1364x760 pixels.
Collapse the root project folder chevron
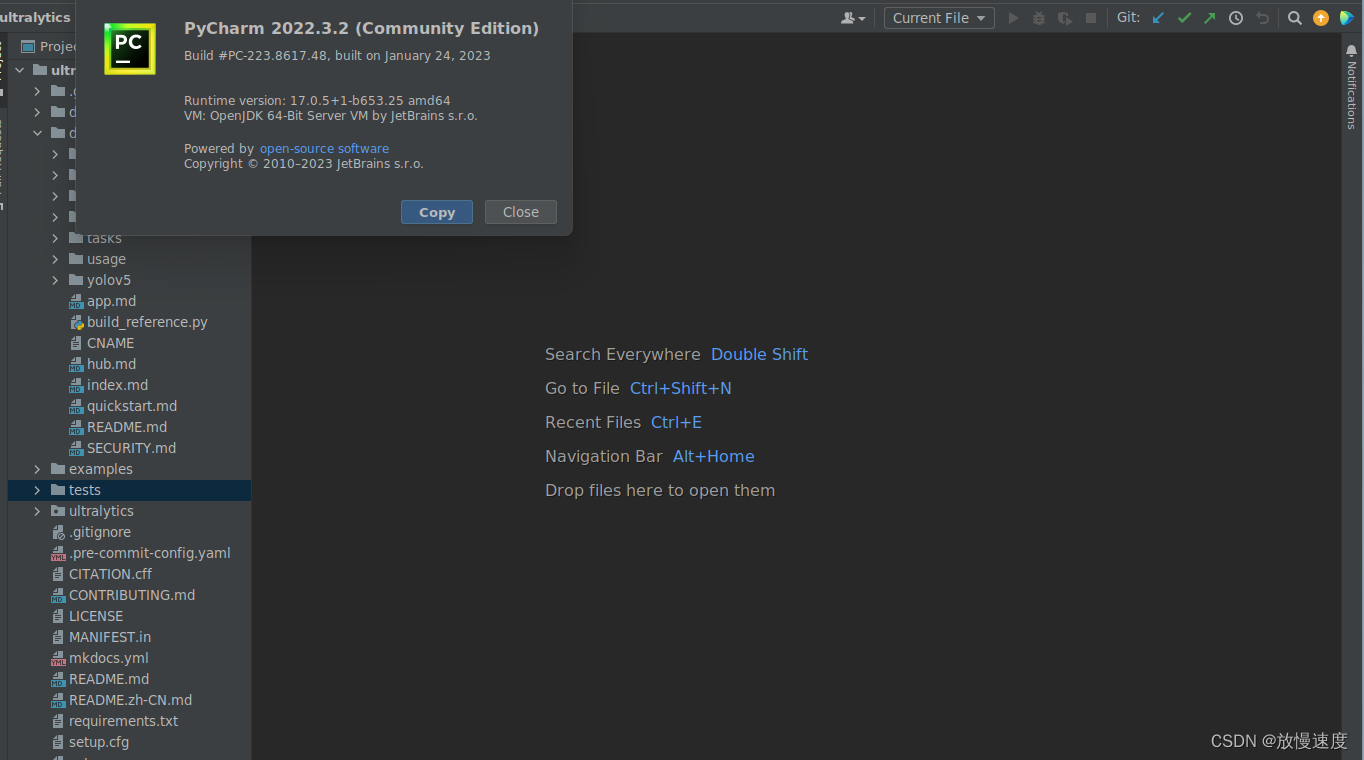pyautogui.click(x=20, y=70)
